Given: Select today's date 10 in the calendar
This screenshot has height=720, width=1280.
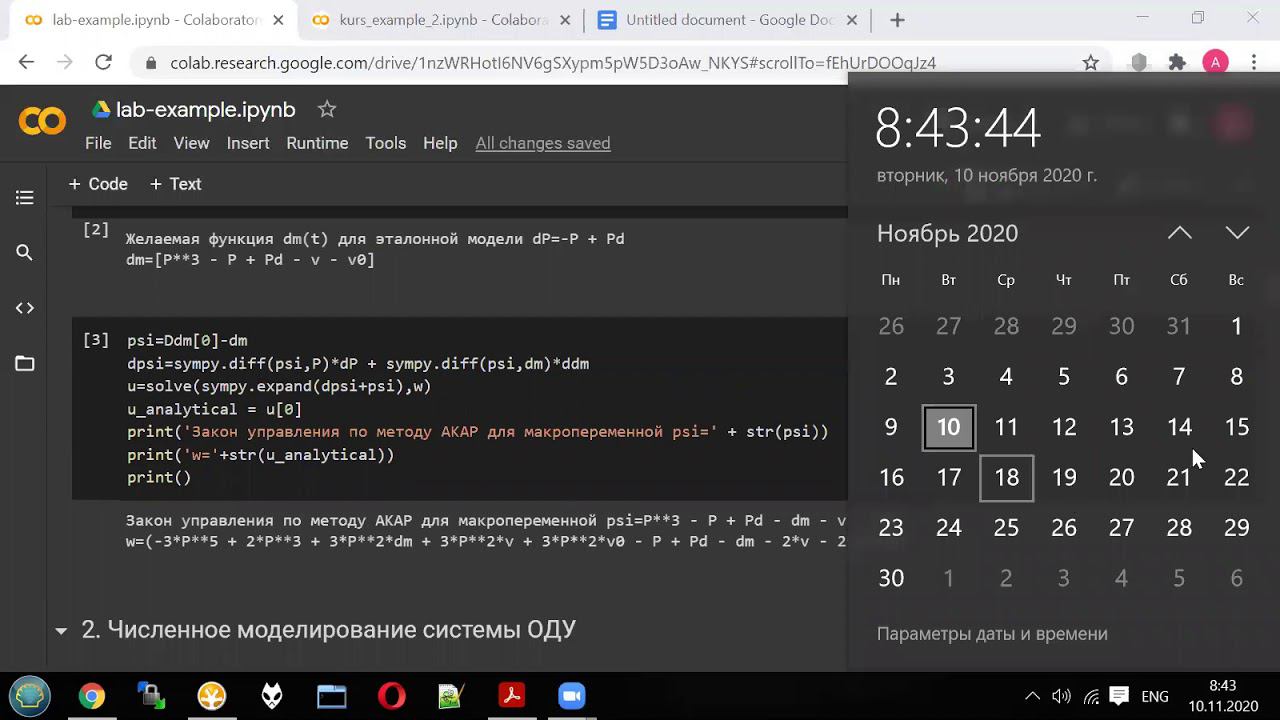Looking at the screenshot, I should pos(948,427).
